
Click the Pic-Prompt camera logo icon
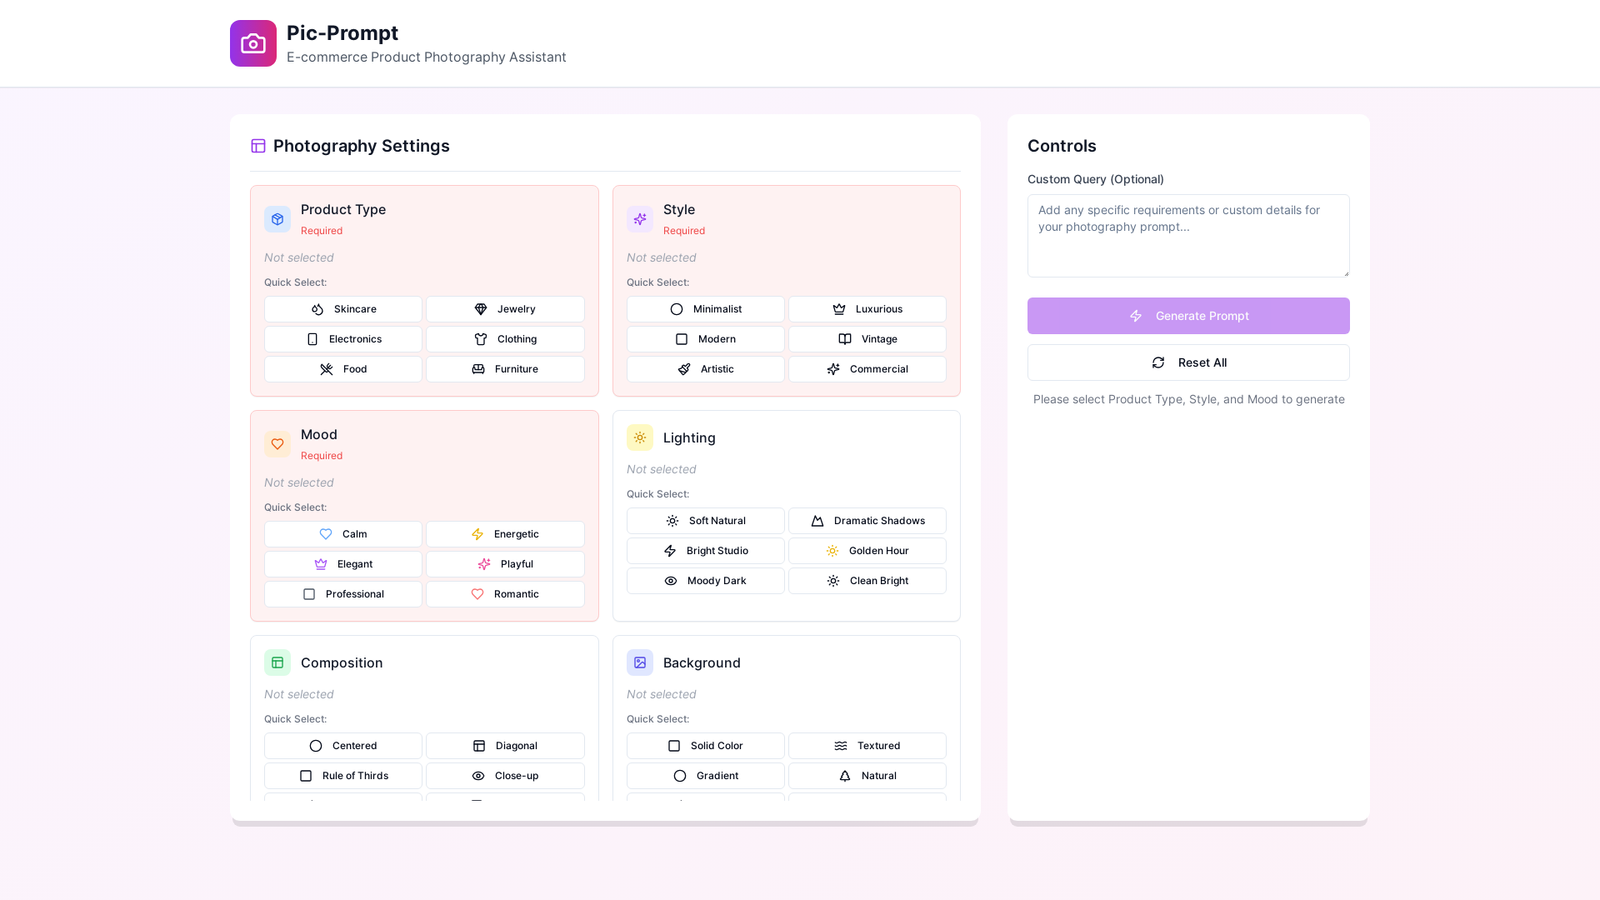(x=253, y=44)
